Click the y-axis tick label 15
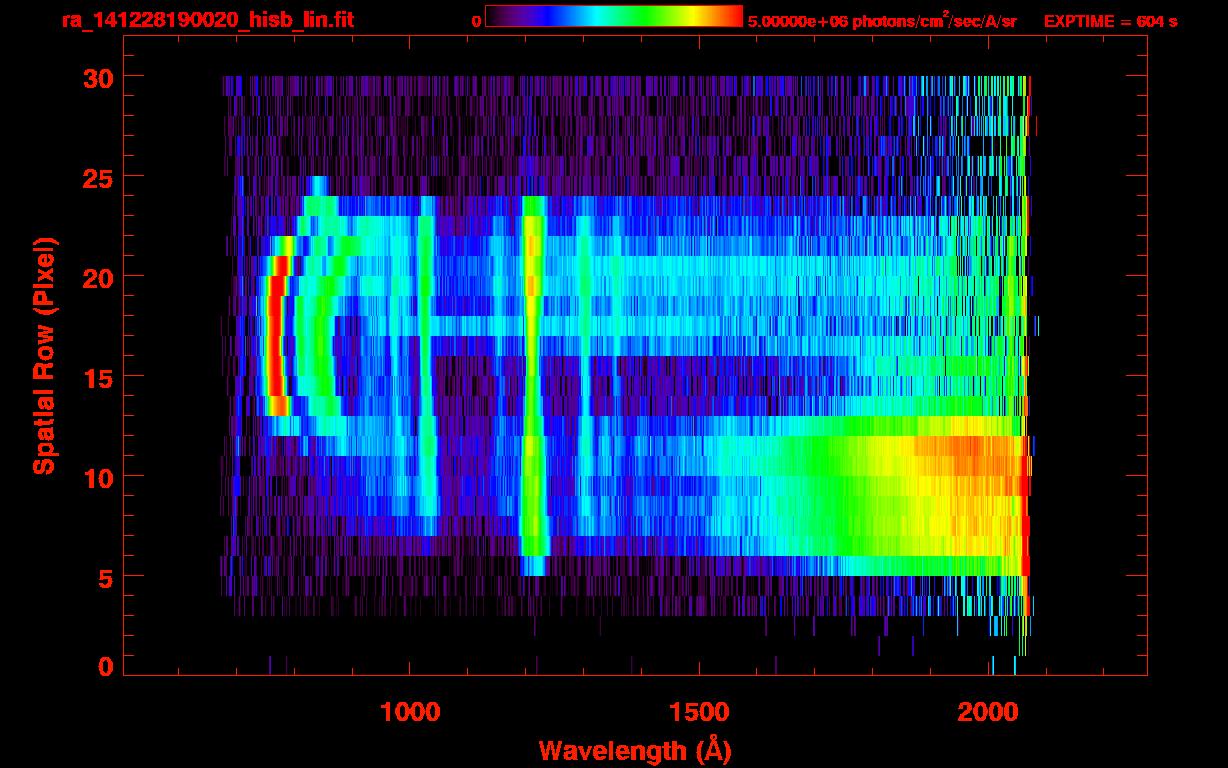This screenshot has height=768, width=1228. [x=97, y=377]
